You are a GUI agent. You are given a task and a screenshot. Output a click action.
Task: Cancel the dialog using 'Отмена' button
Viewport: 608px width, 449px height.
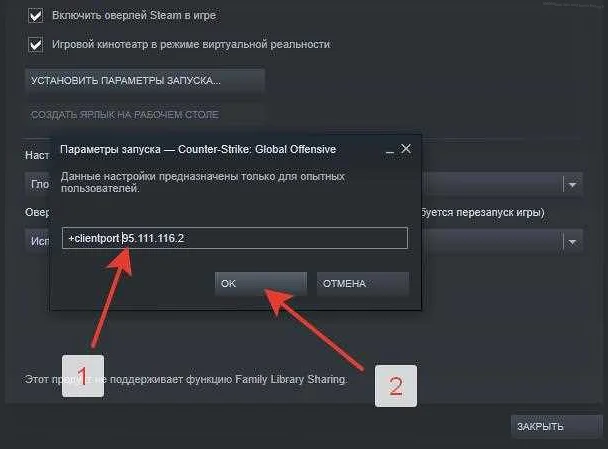click(x=362, y=283)
